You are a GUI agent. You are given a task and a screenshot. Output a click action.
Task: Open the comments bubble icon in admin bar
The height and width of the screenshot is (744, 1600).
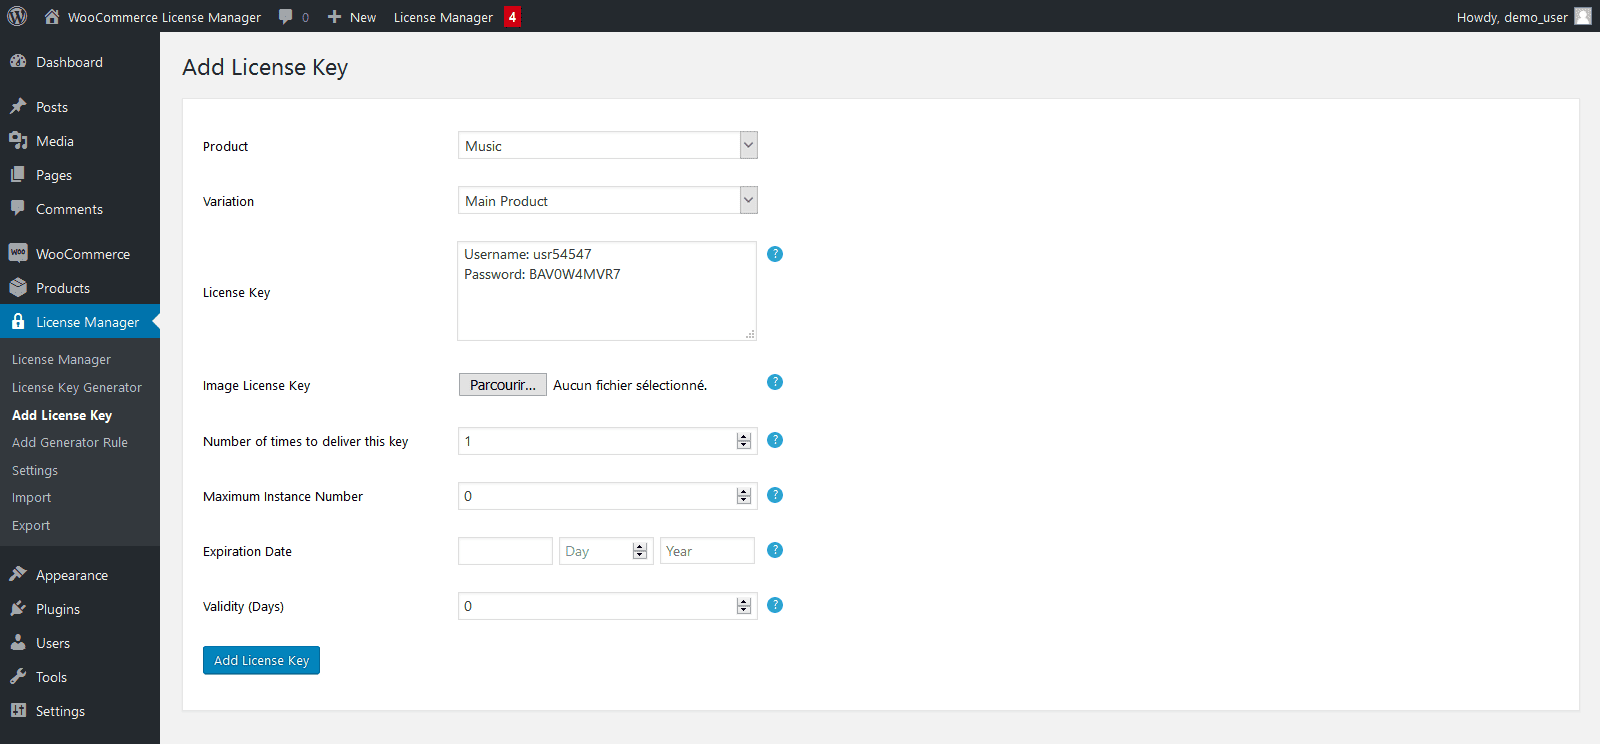click(x=287, y=17)
